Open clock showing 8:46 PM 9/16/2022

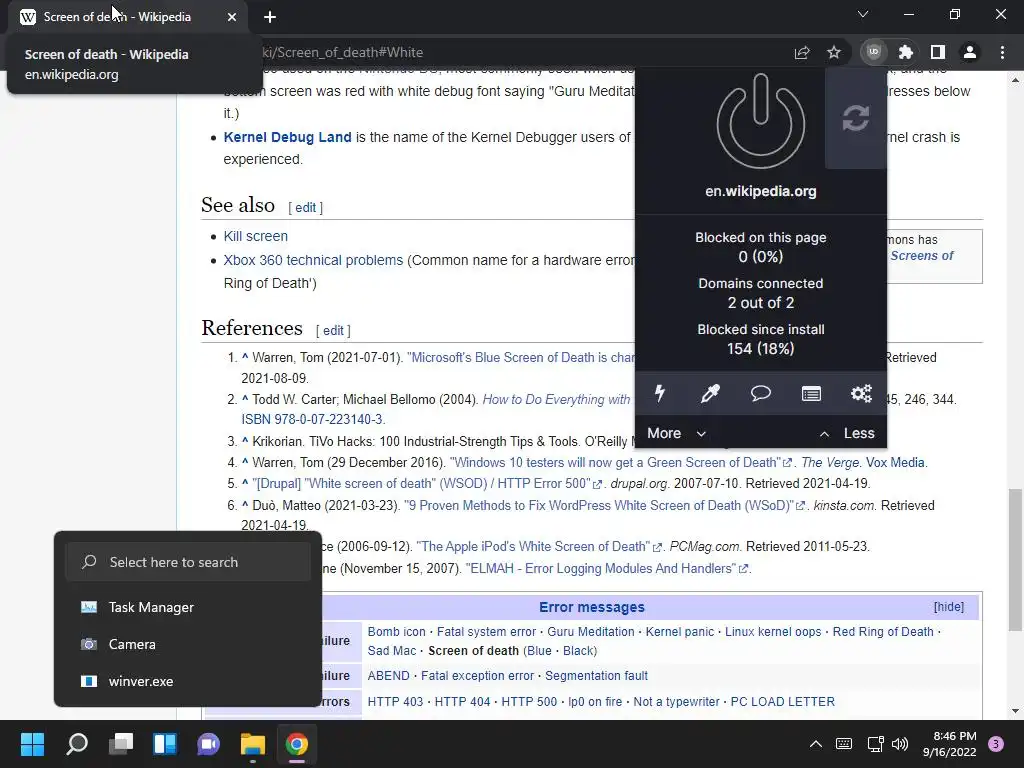pos(950,744)
